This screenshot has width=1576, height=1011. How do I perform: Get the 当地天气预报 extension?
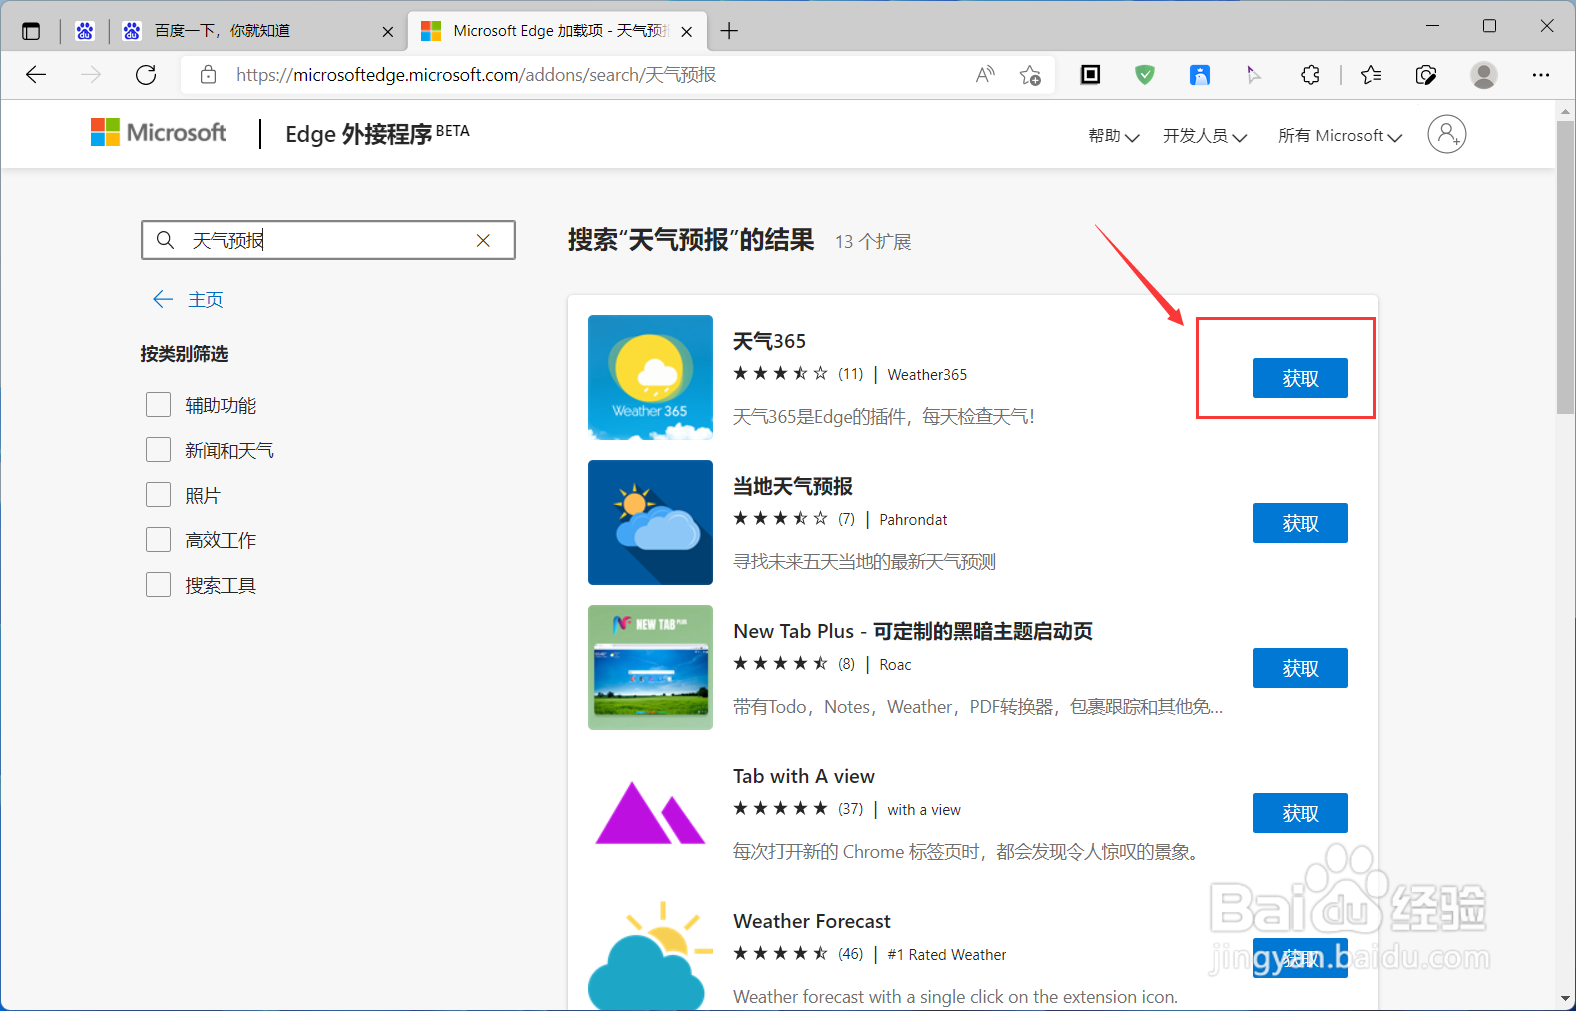tap(1300, 523)
